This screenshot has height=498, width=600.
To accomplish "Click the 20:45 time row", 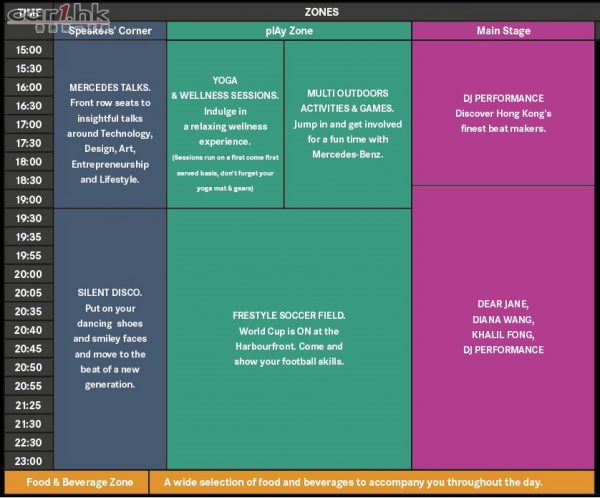I will (x=29, y=349).
